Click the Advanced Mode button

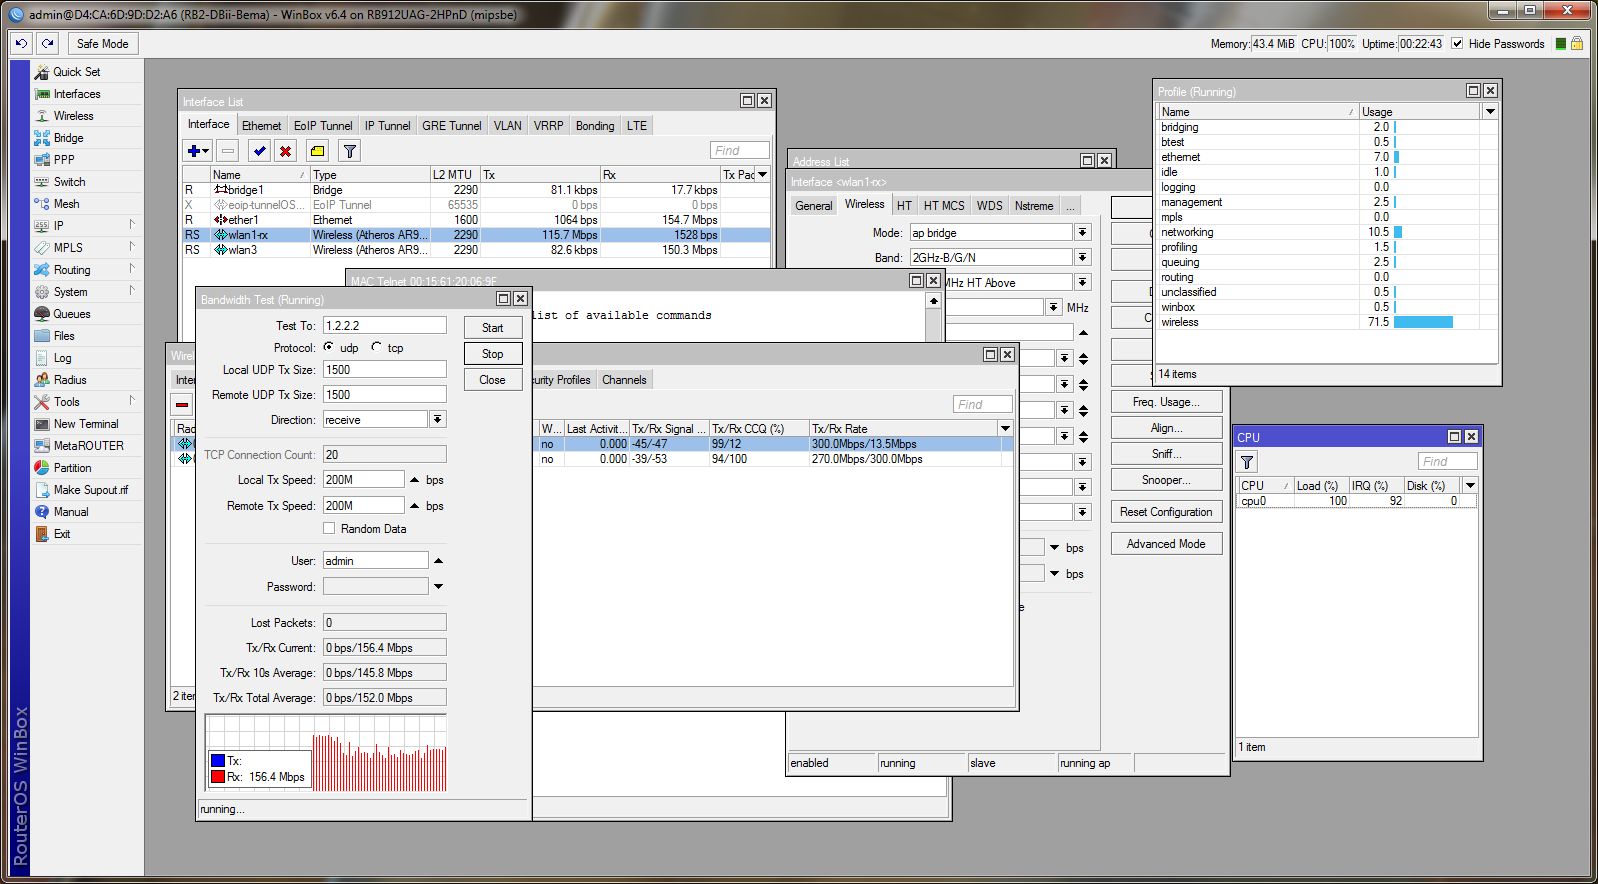[x=1166, y=544]
